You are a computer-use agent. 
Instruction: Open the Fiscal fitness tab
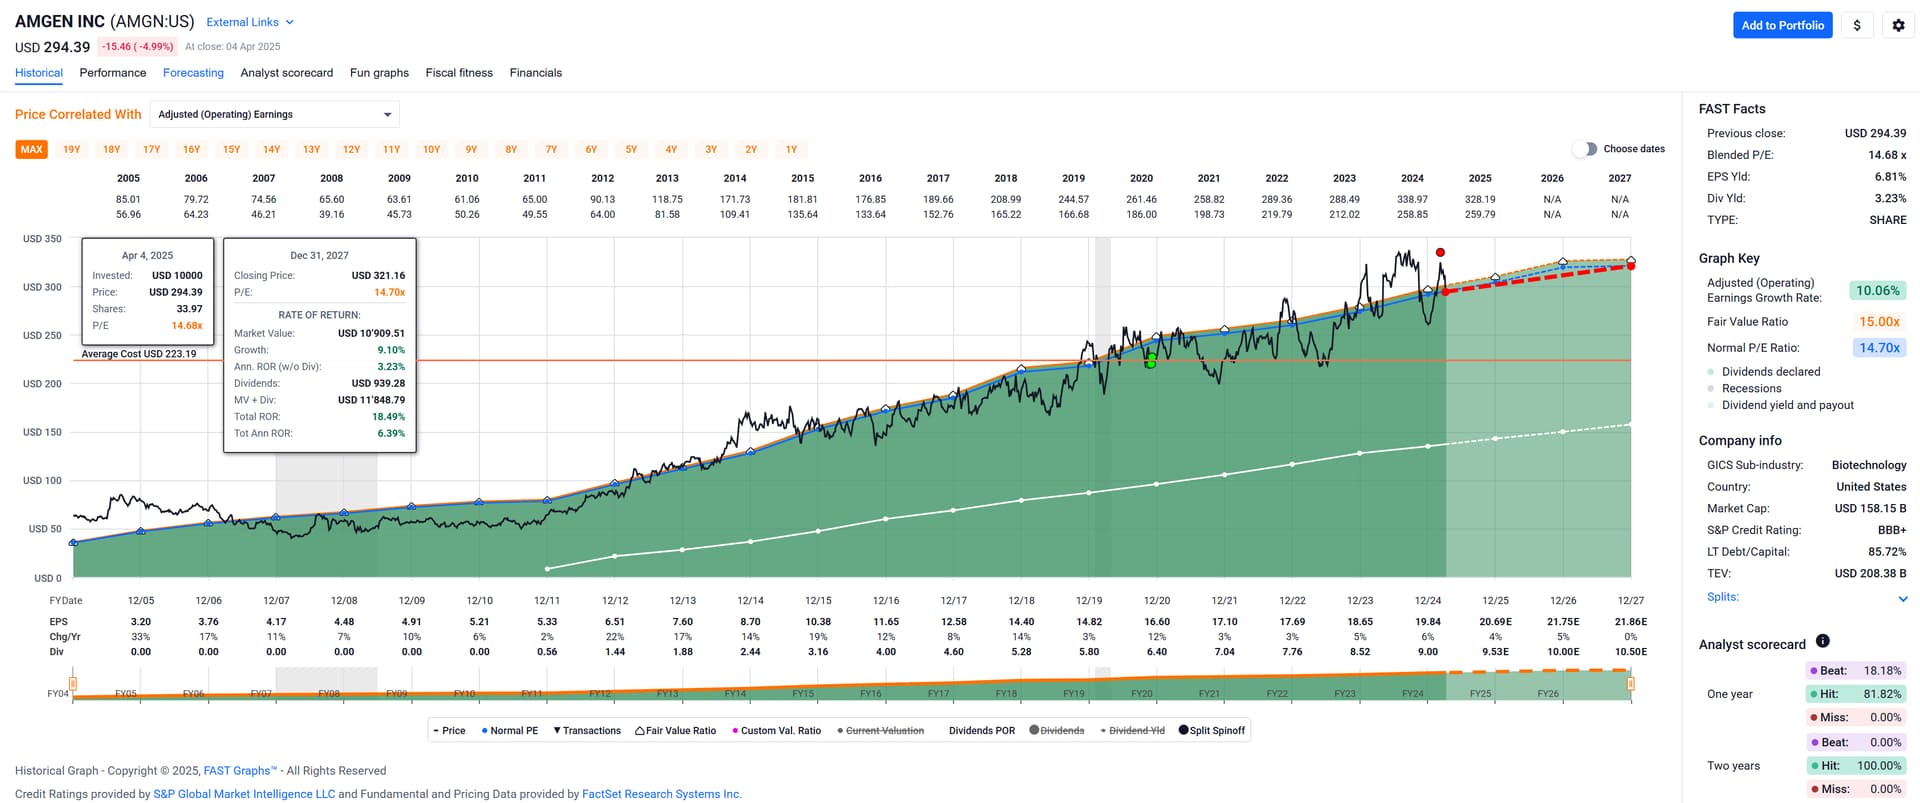coord(459,73)
